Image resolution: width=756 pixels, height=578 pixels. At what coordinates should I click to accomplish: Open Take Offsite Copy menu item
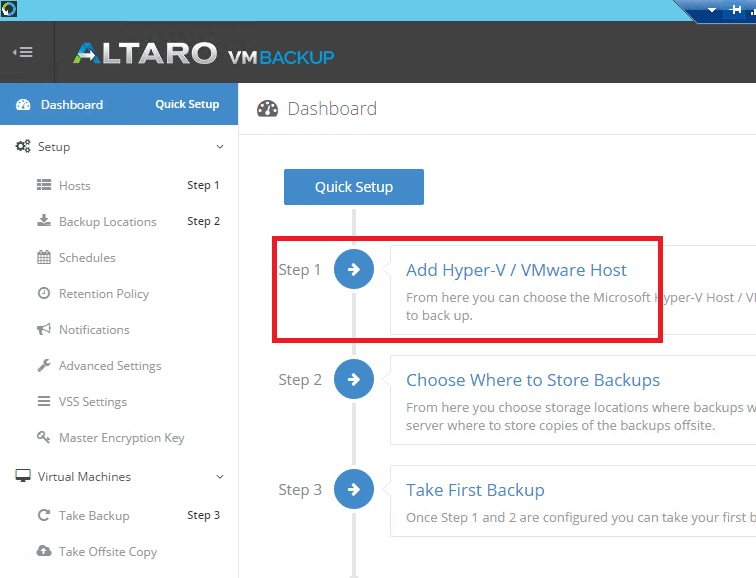pos(108,551)
